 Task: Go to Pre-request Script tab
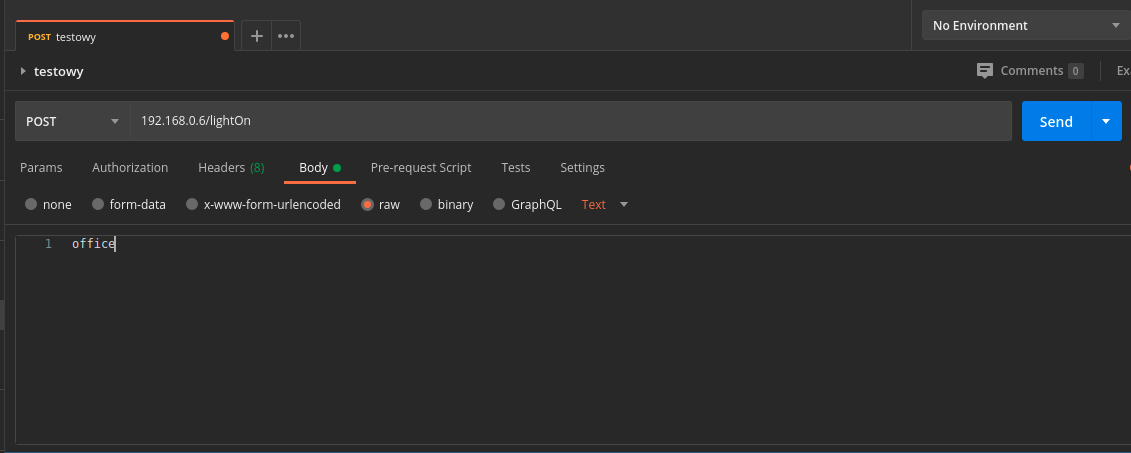(420, 168)
